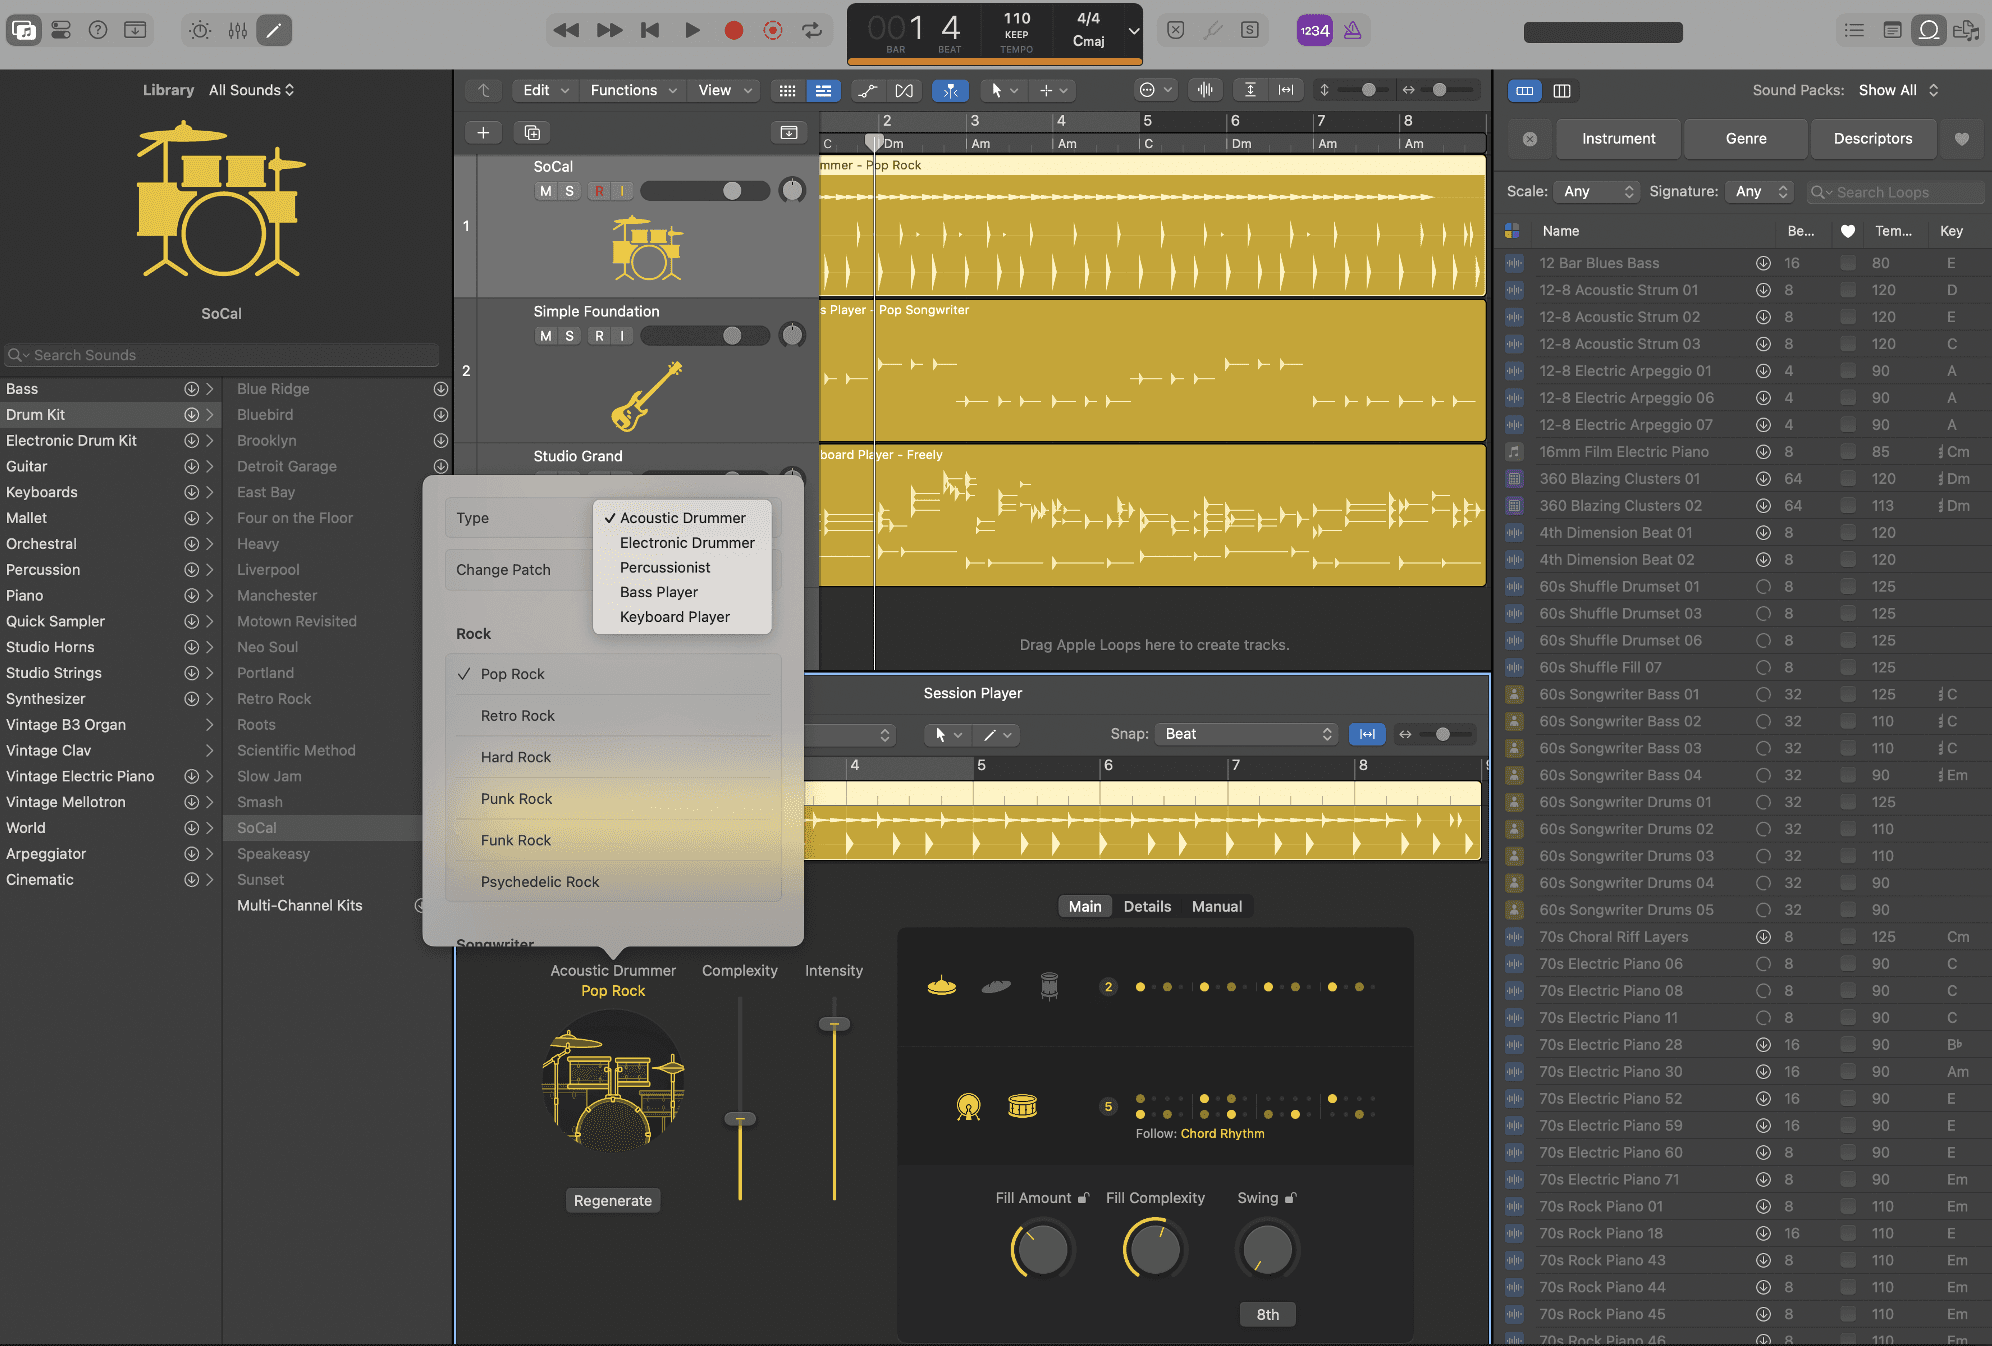Go to beginning of project

[x=650, y=30]
